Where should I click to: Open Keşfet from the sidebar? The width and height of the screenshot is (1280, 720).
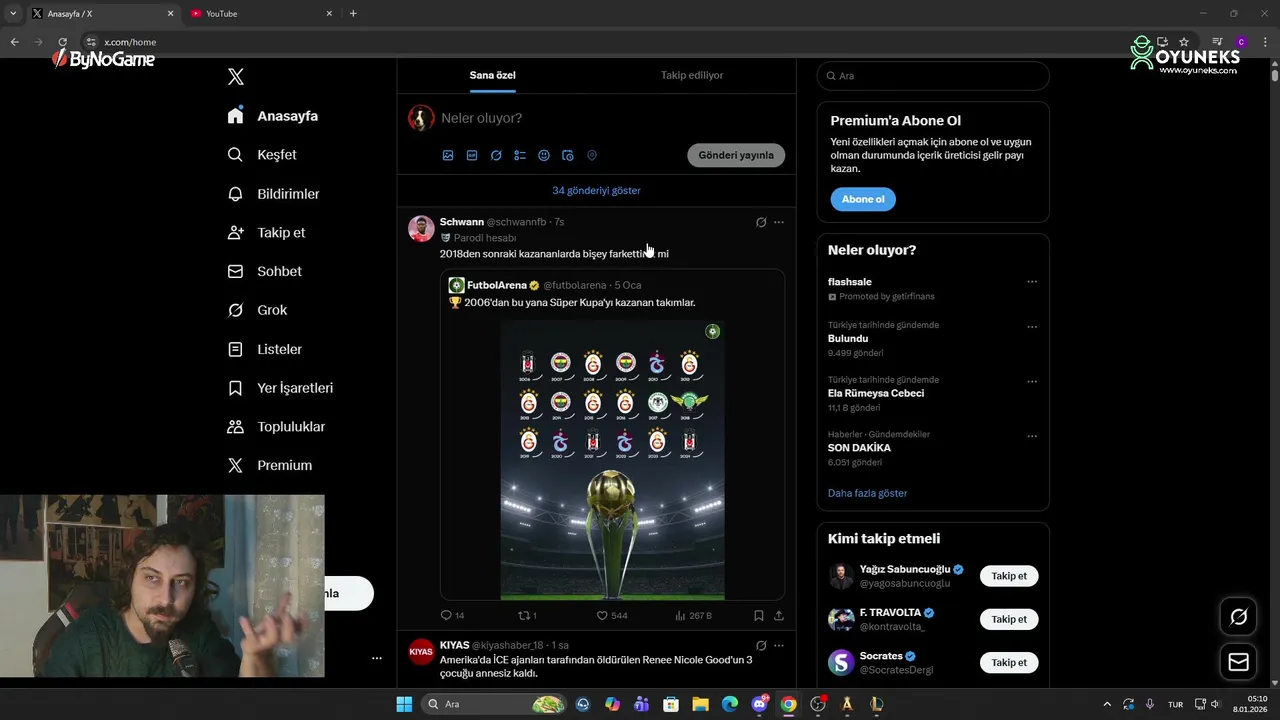pos(262,155)
